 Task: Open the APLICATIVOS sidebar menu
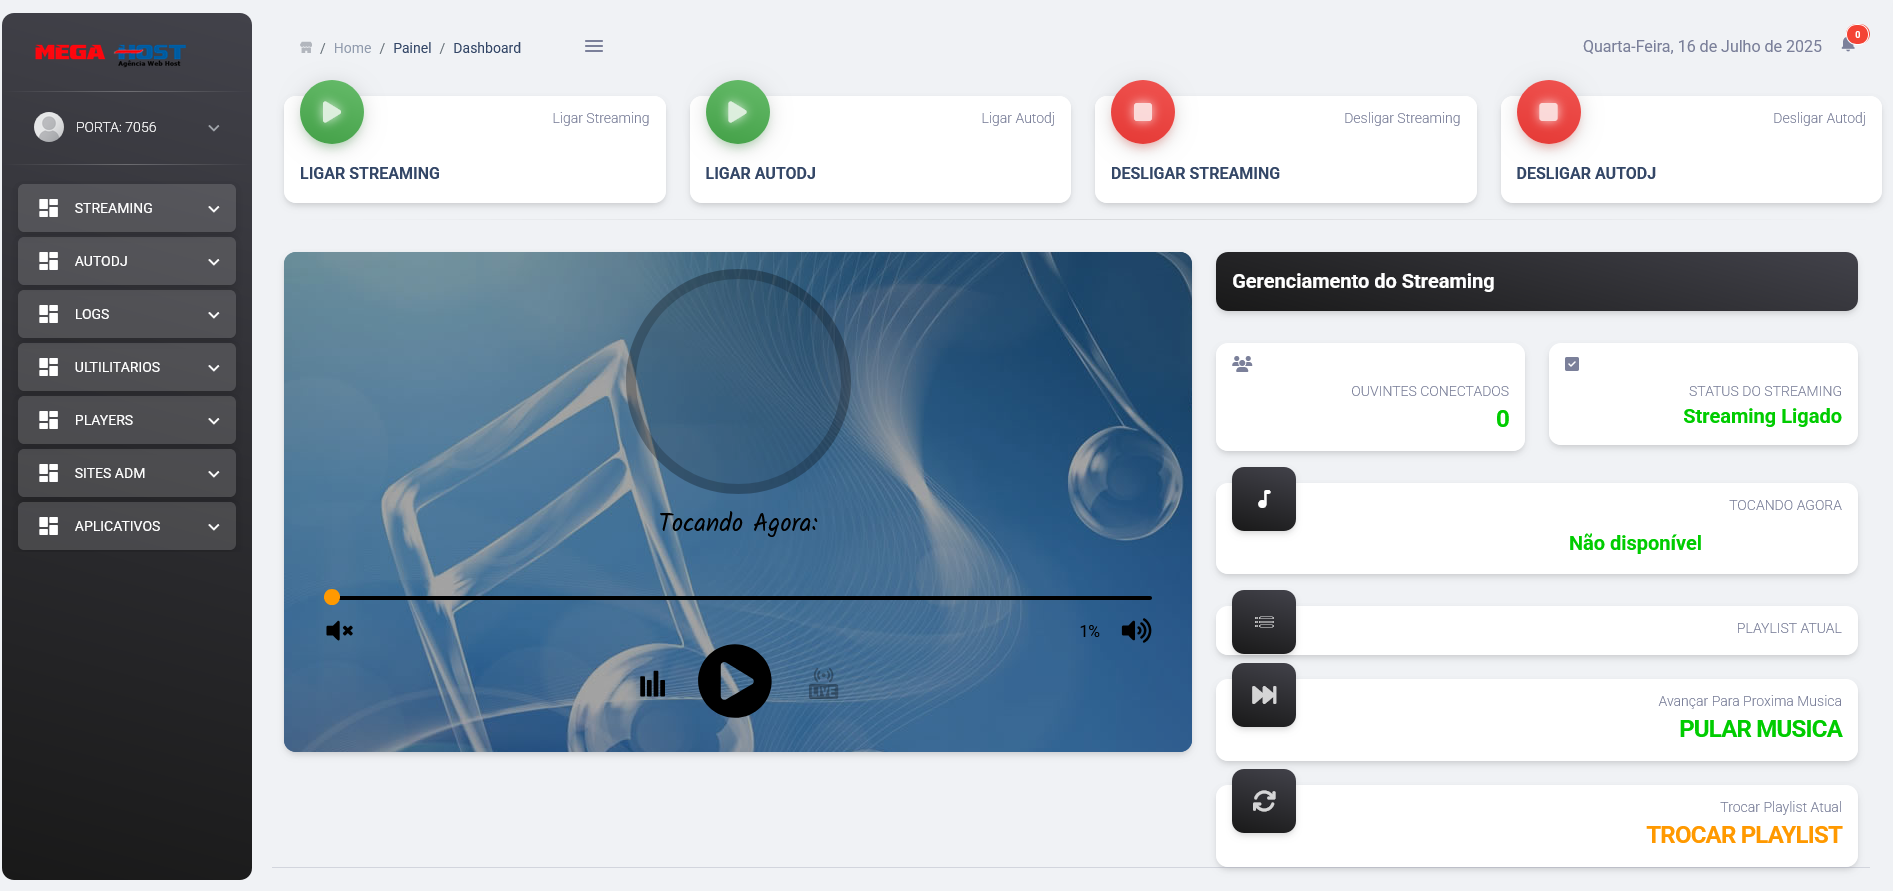(x=127, y=526)
